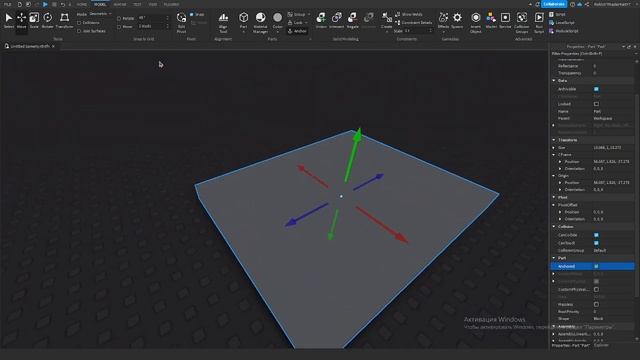Open Collision Groups editor

click(522, 22)
